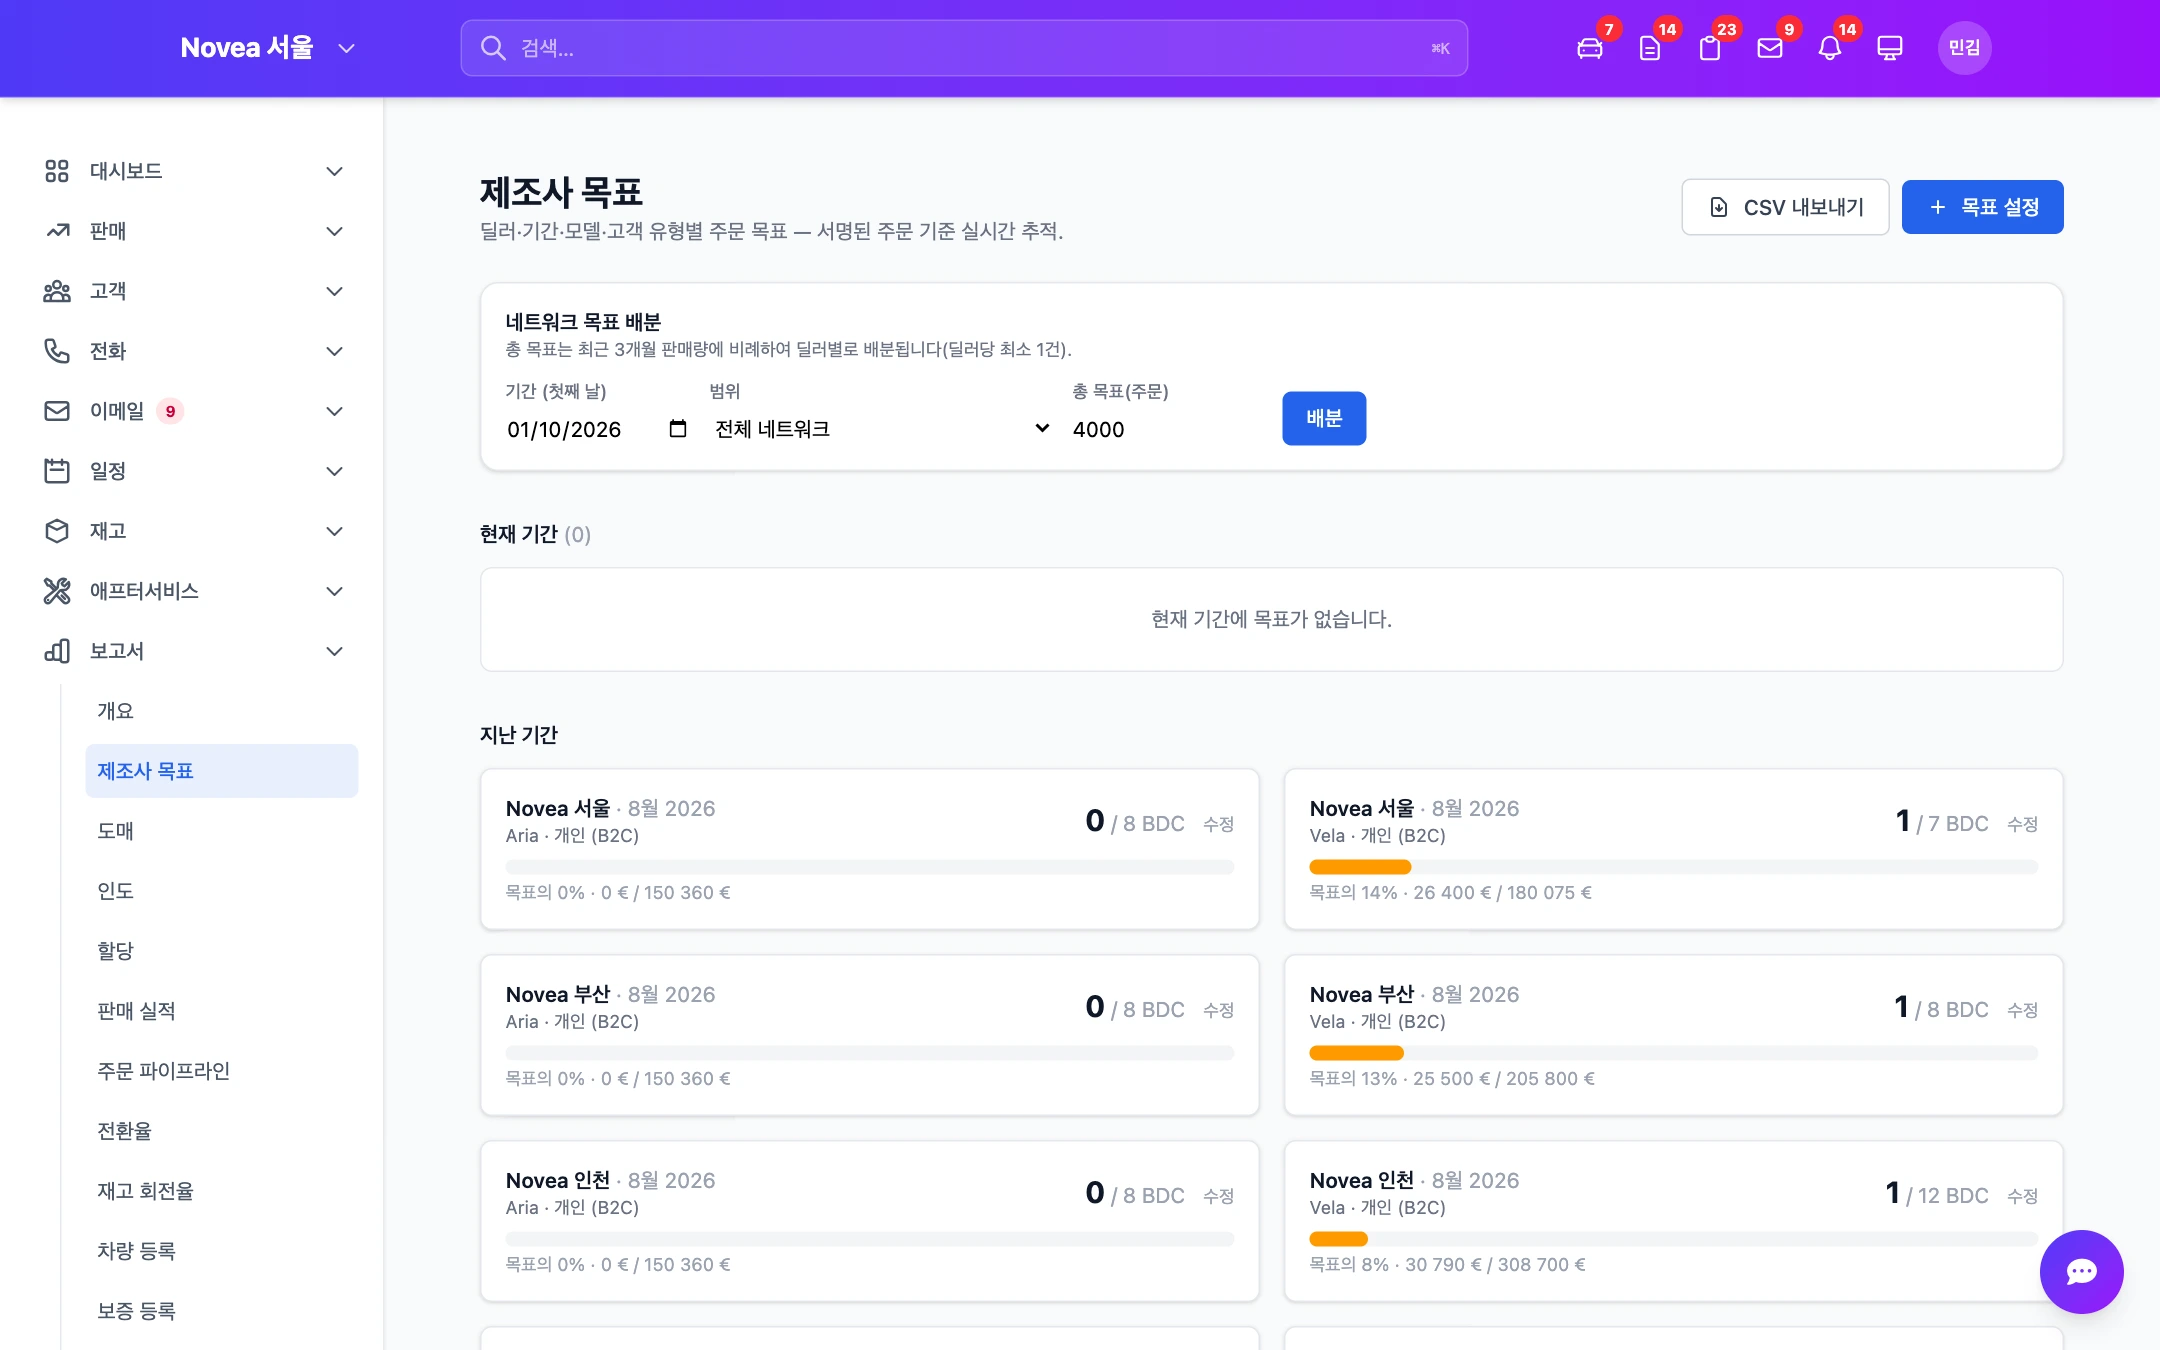The width and height of the screenshot is (2160, 1350).
Task: Open the 인도 report page
Action: click(x=221, y=891)
